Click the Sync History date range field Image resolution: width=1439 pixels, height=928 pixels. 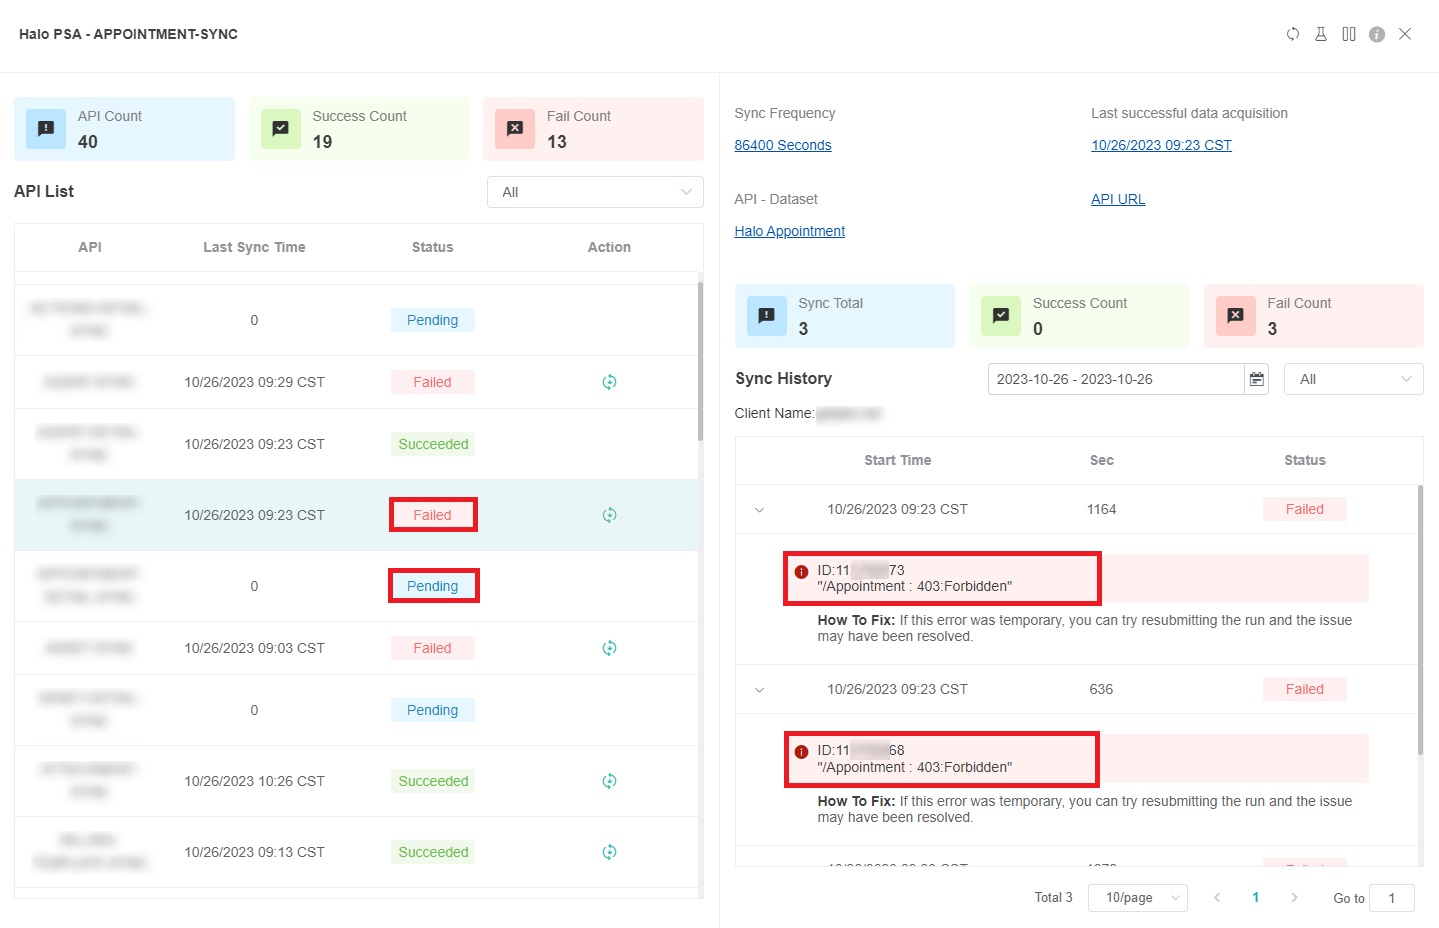(x=1115, y=379)
